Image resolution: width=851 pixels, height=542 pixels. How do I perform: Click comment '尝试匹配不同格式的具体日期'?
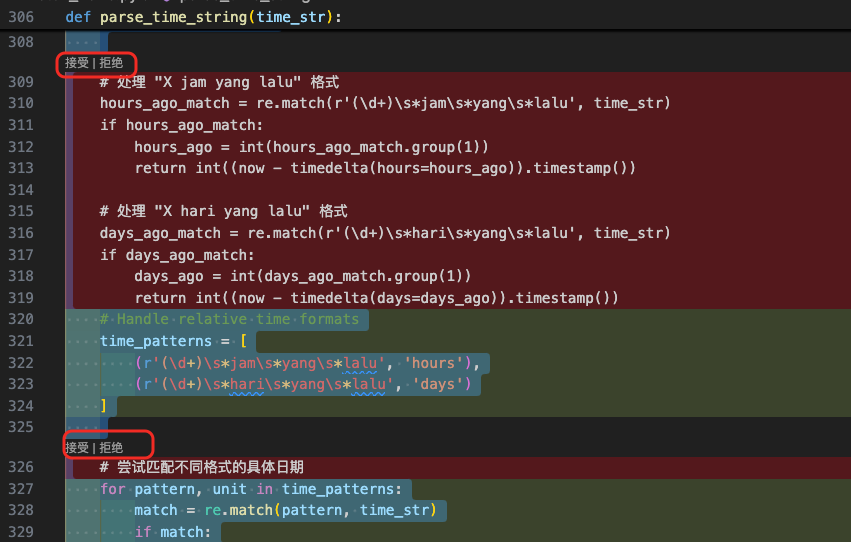click(202, 467)
